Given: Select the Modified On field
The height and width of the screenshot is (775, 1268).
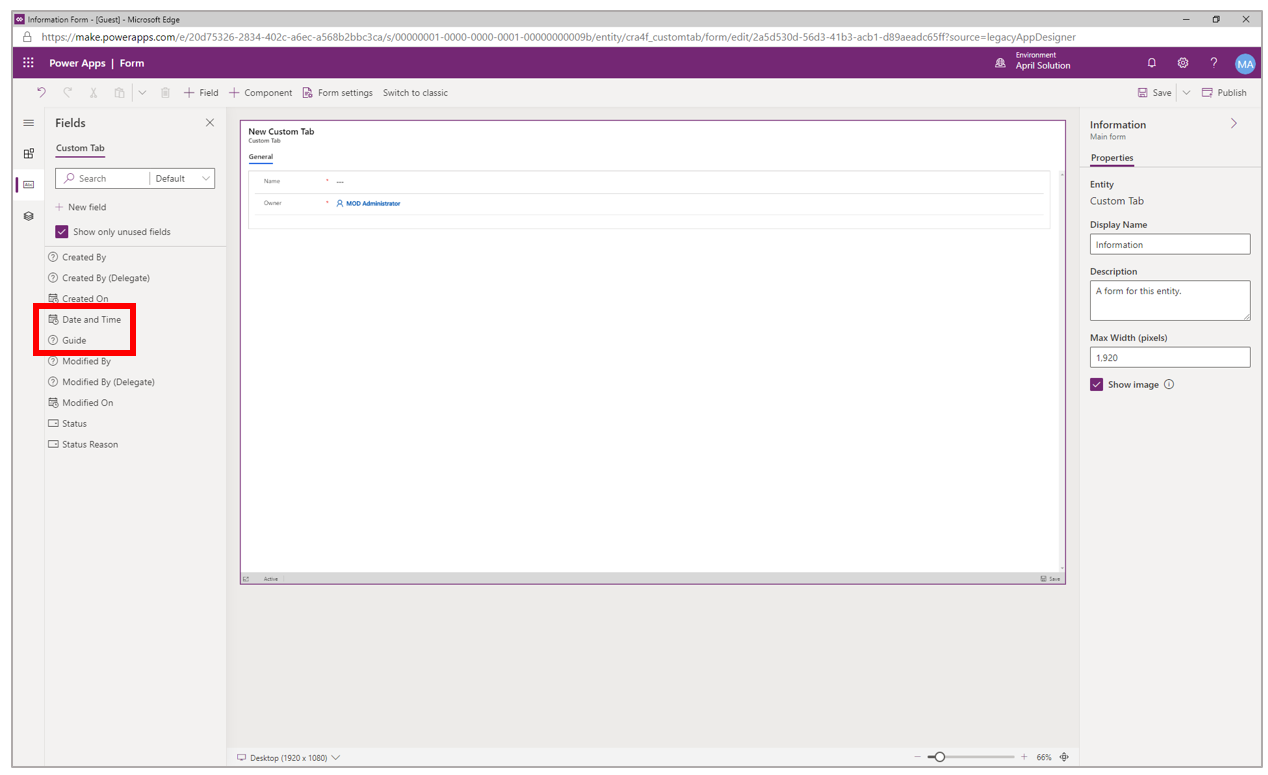Looking at the screenshot, I should 81,403.
